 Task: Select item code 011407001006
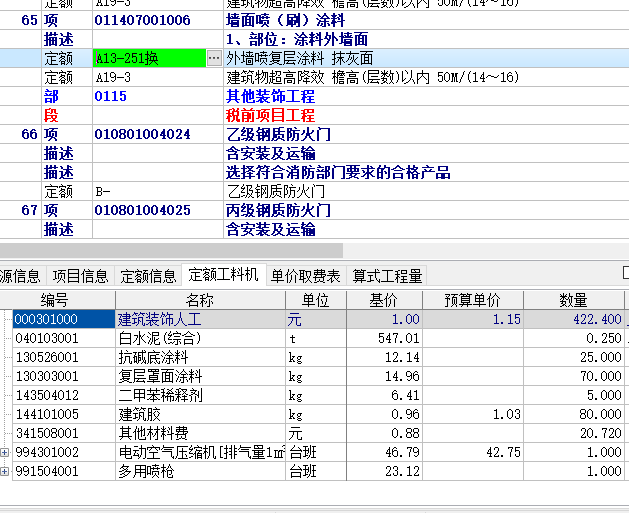[142, 20]
